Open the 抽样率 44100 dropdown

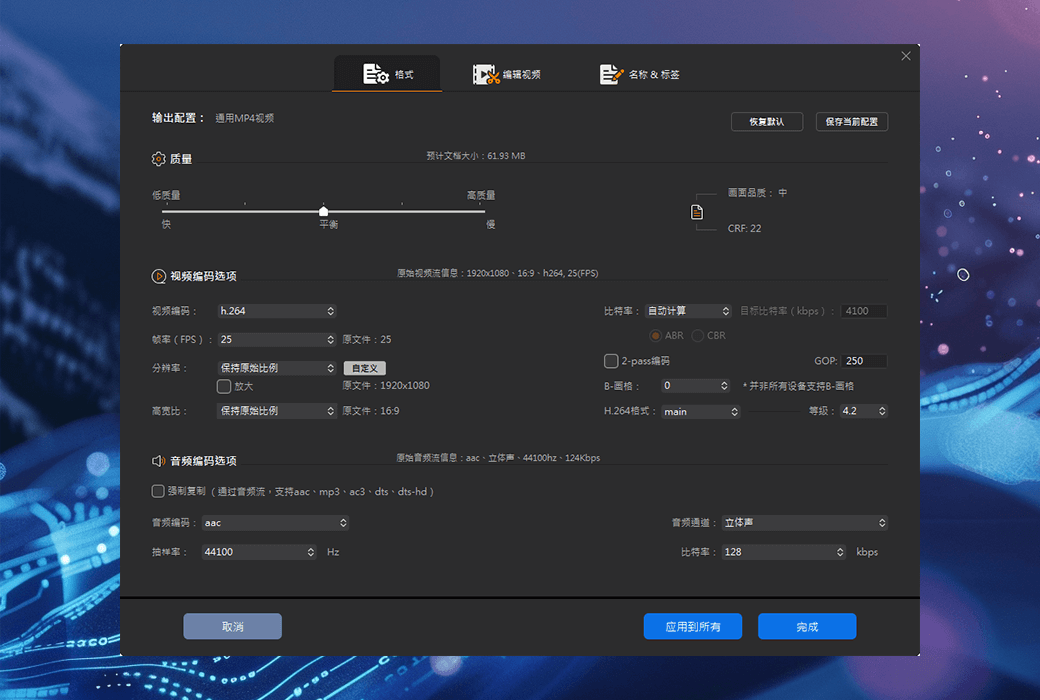(x=259, y=552)
